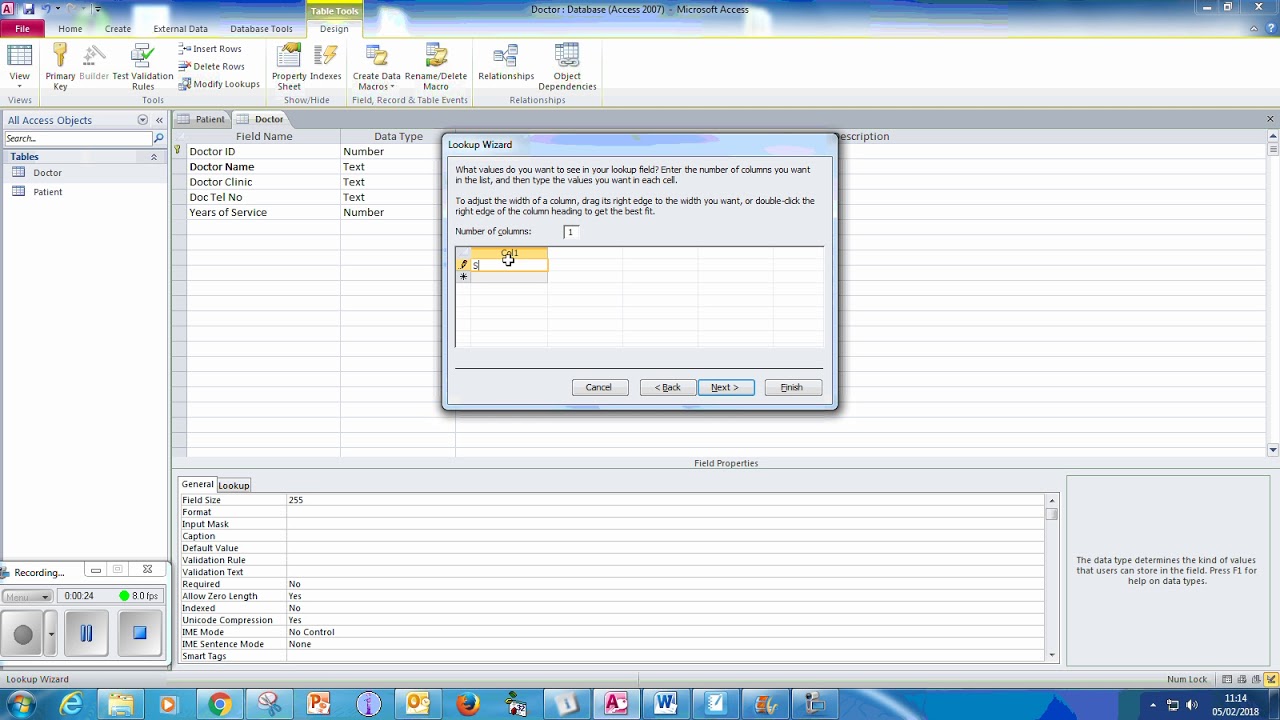Show the Property Sheet
This screenshot has width=1280, height=720.
[289, 66]
